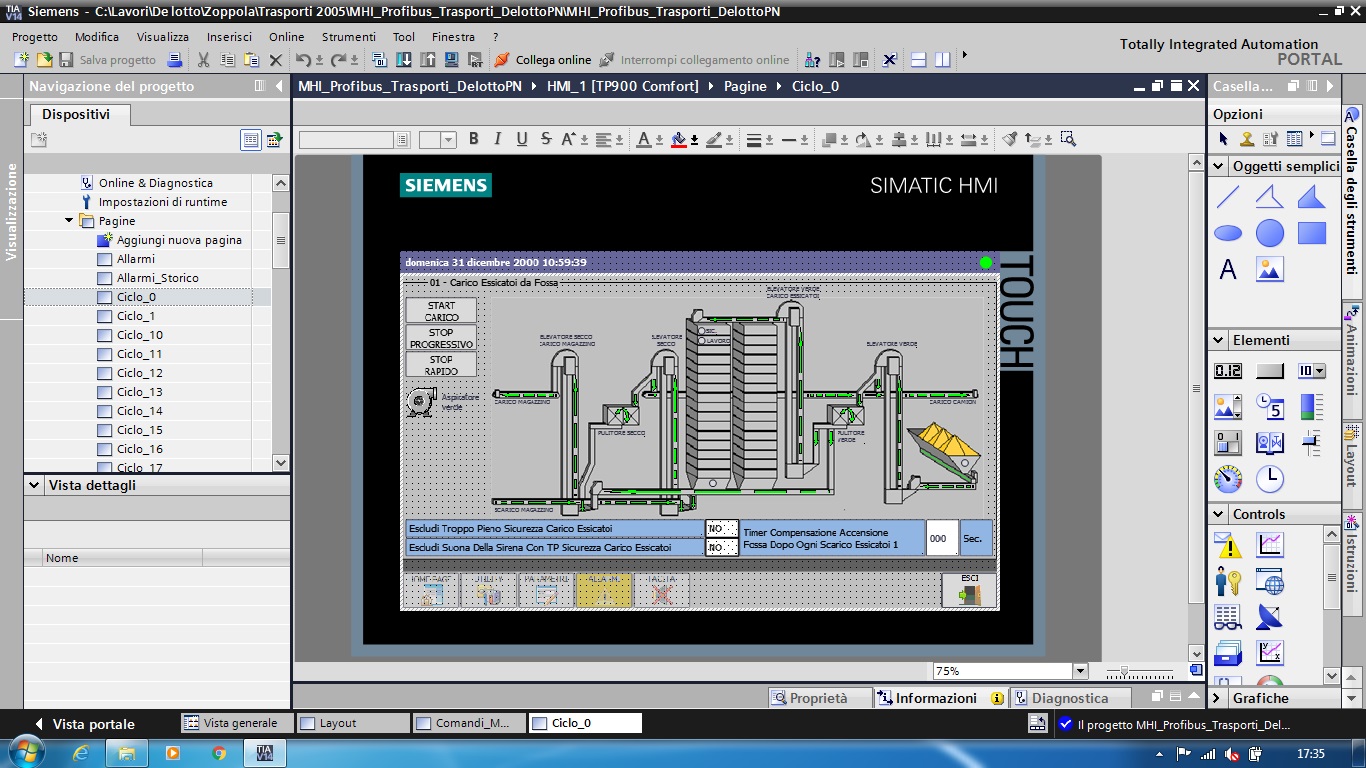
Task: Open the Progetto menu
Action: click(35, 36)
